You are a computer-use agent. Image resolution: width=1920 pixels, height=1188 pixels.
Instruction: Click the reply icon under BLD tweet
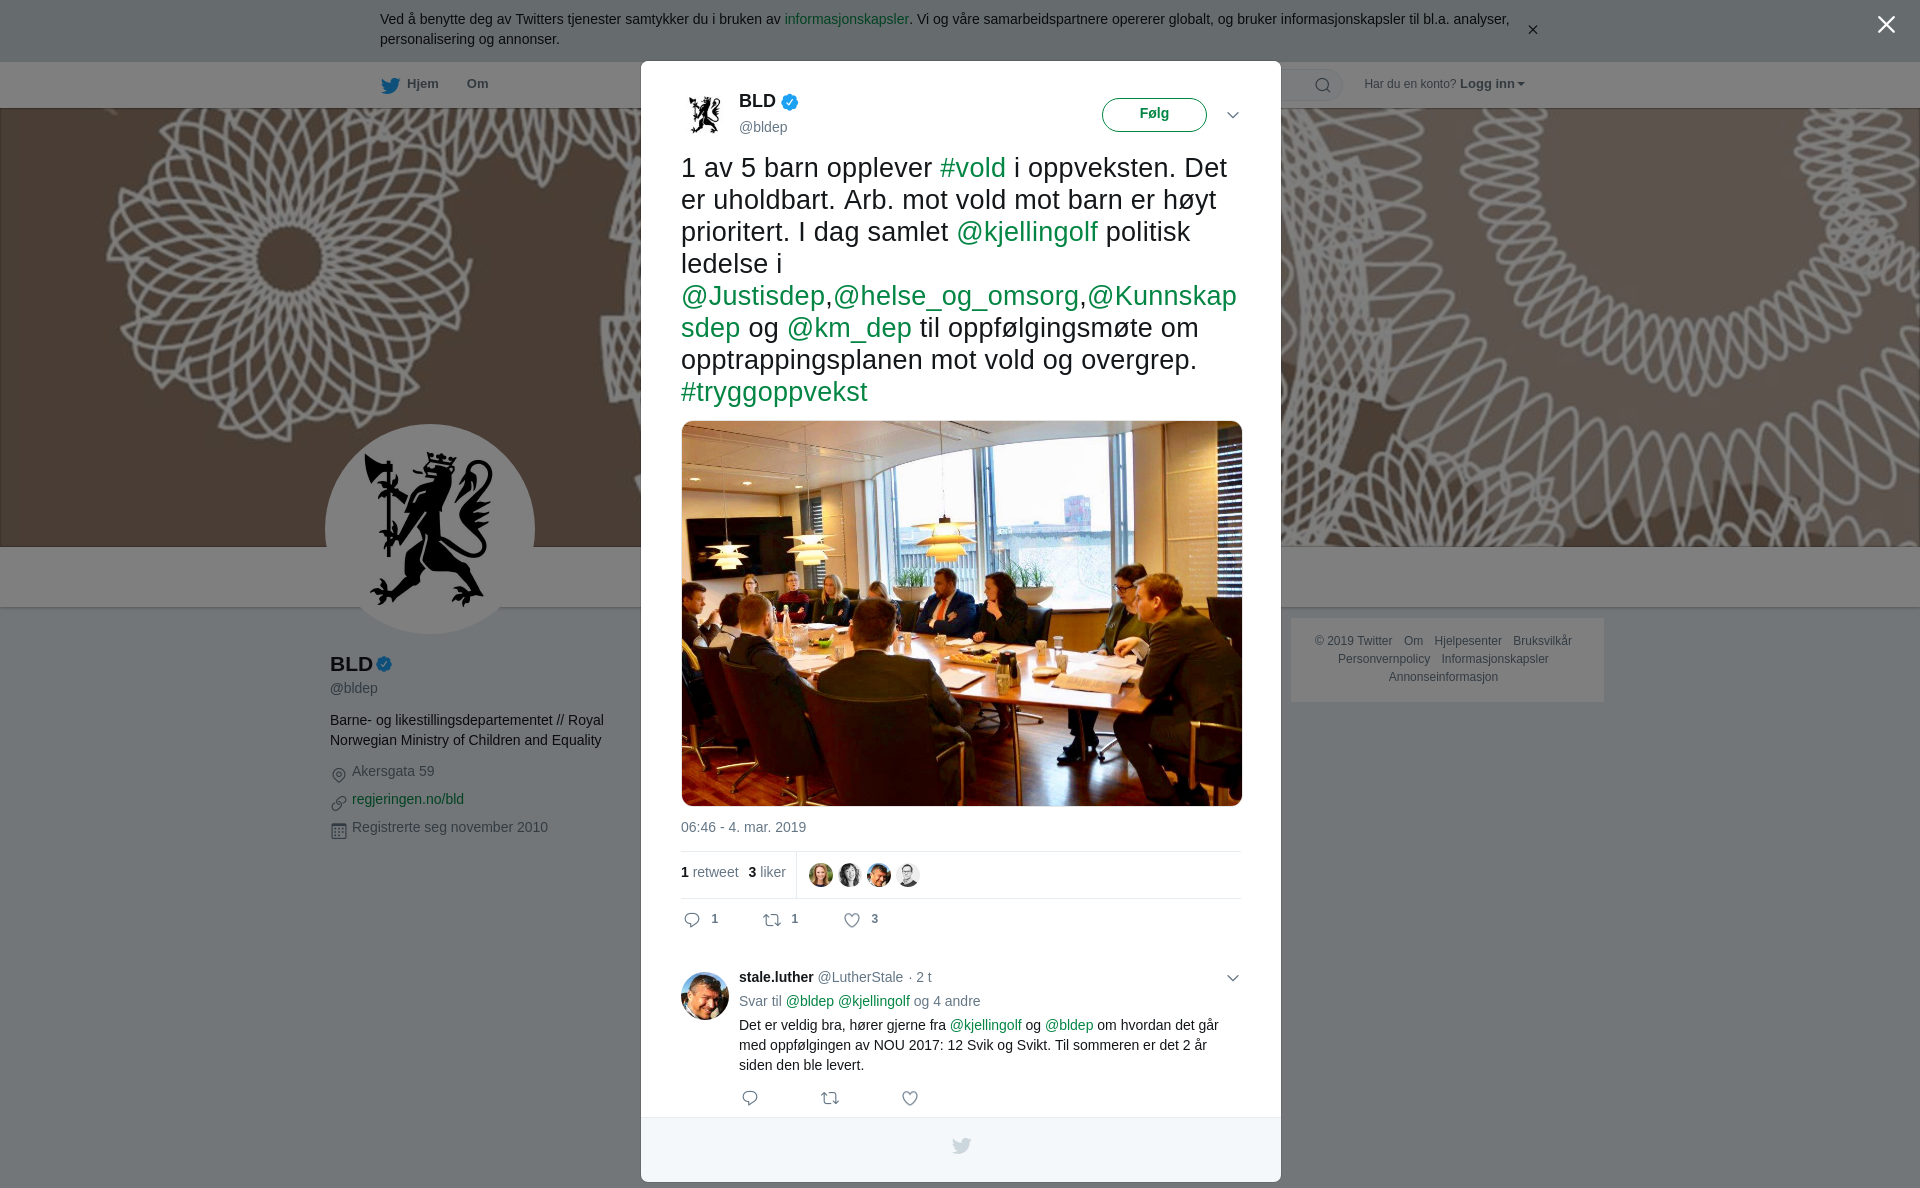point(692,920)
